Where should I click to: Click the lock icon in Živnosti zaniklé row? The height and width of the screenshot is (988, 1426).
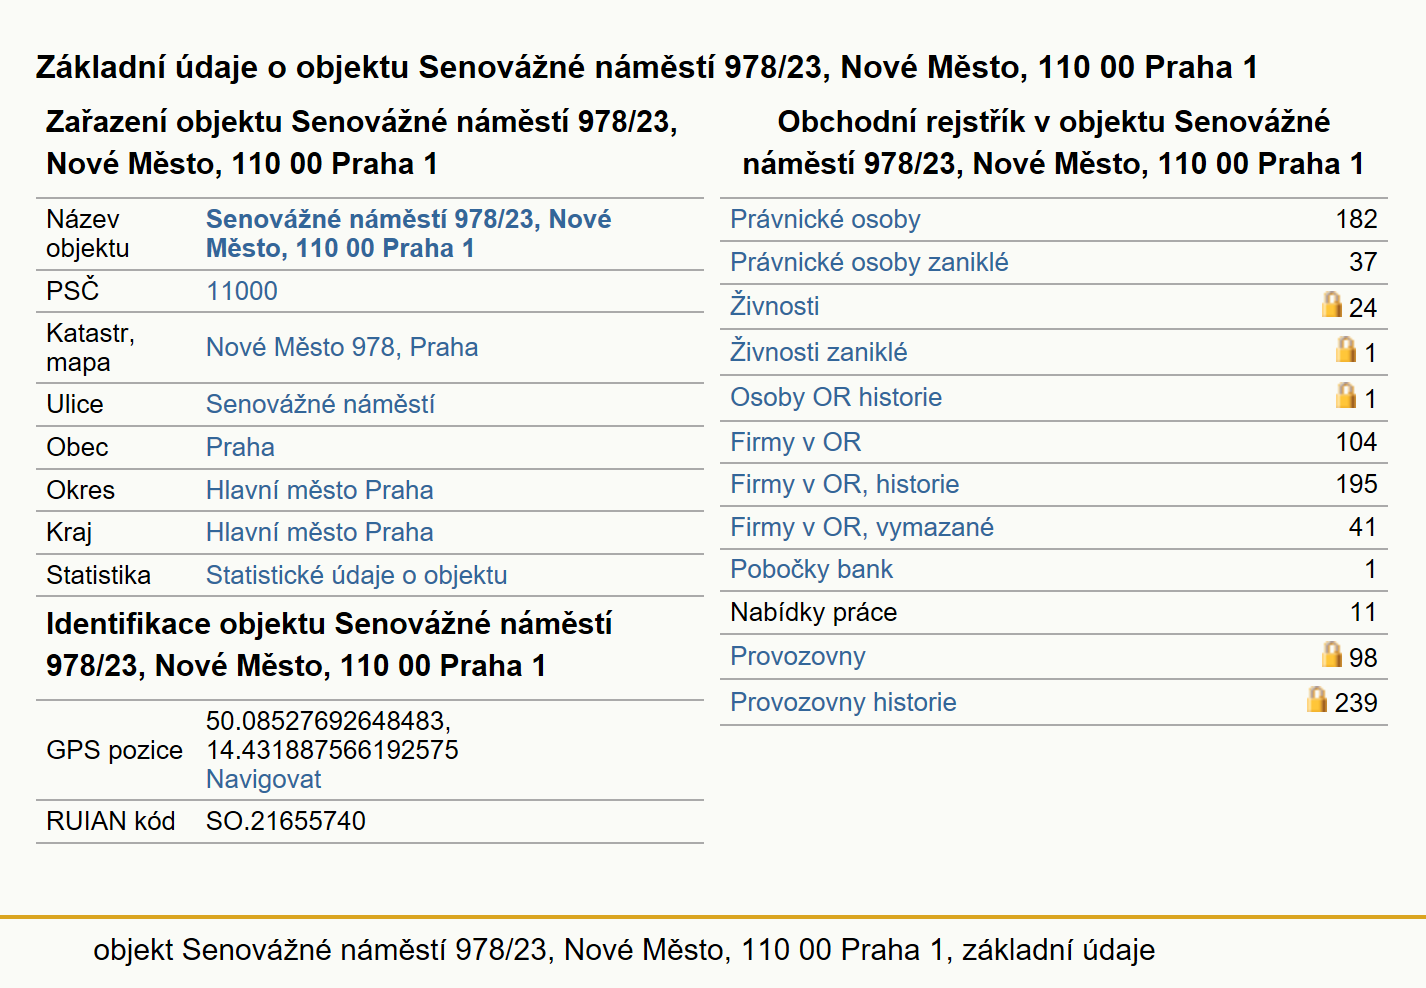(x=1346, y=349)
